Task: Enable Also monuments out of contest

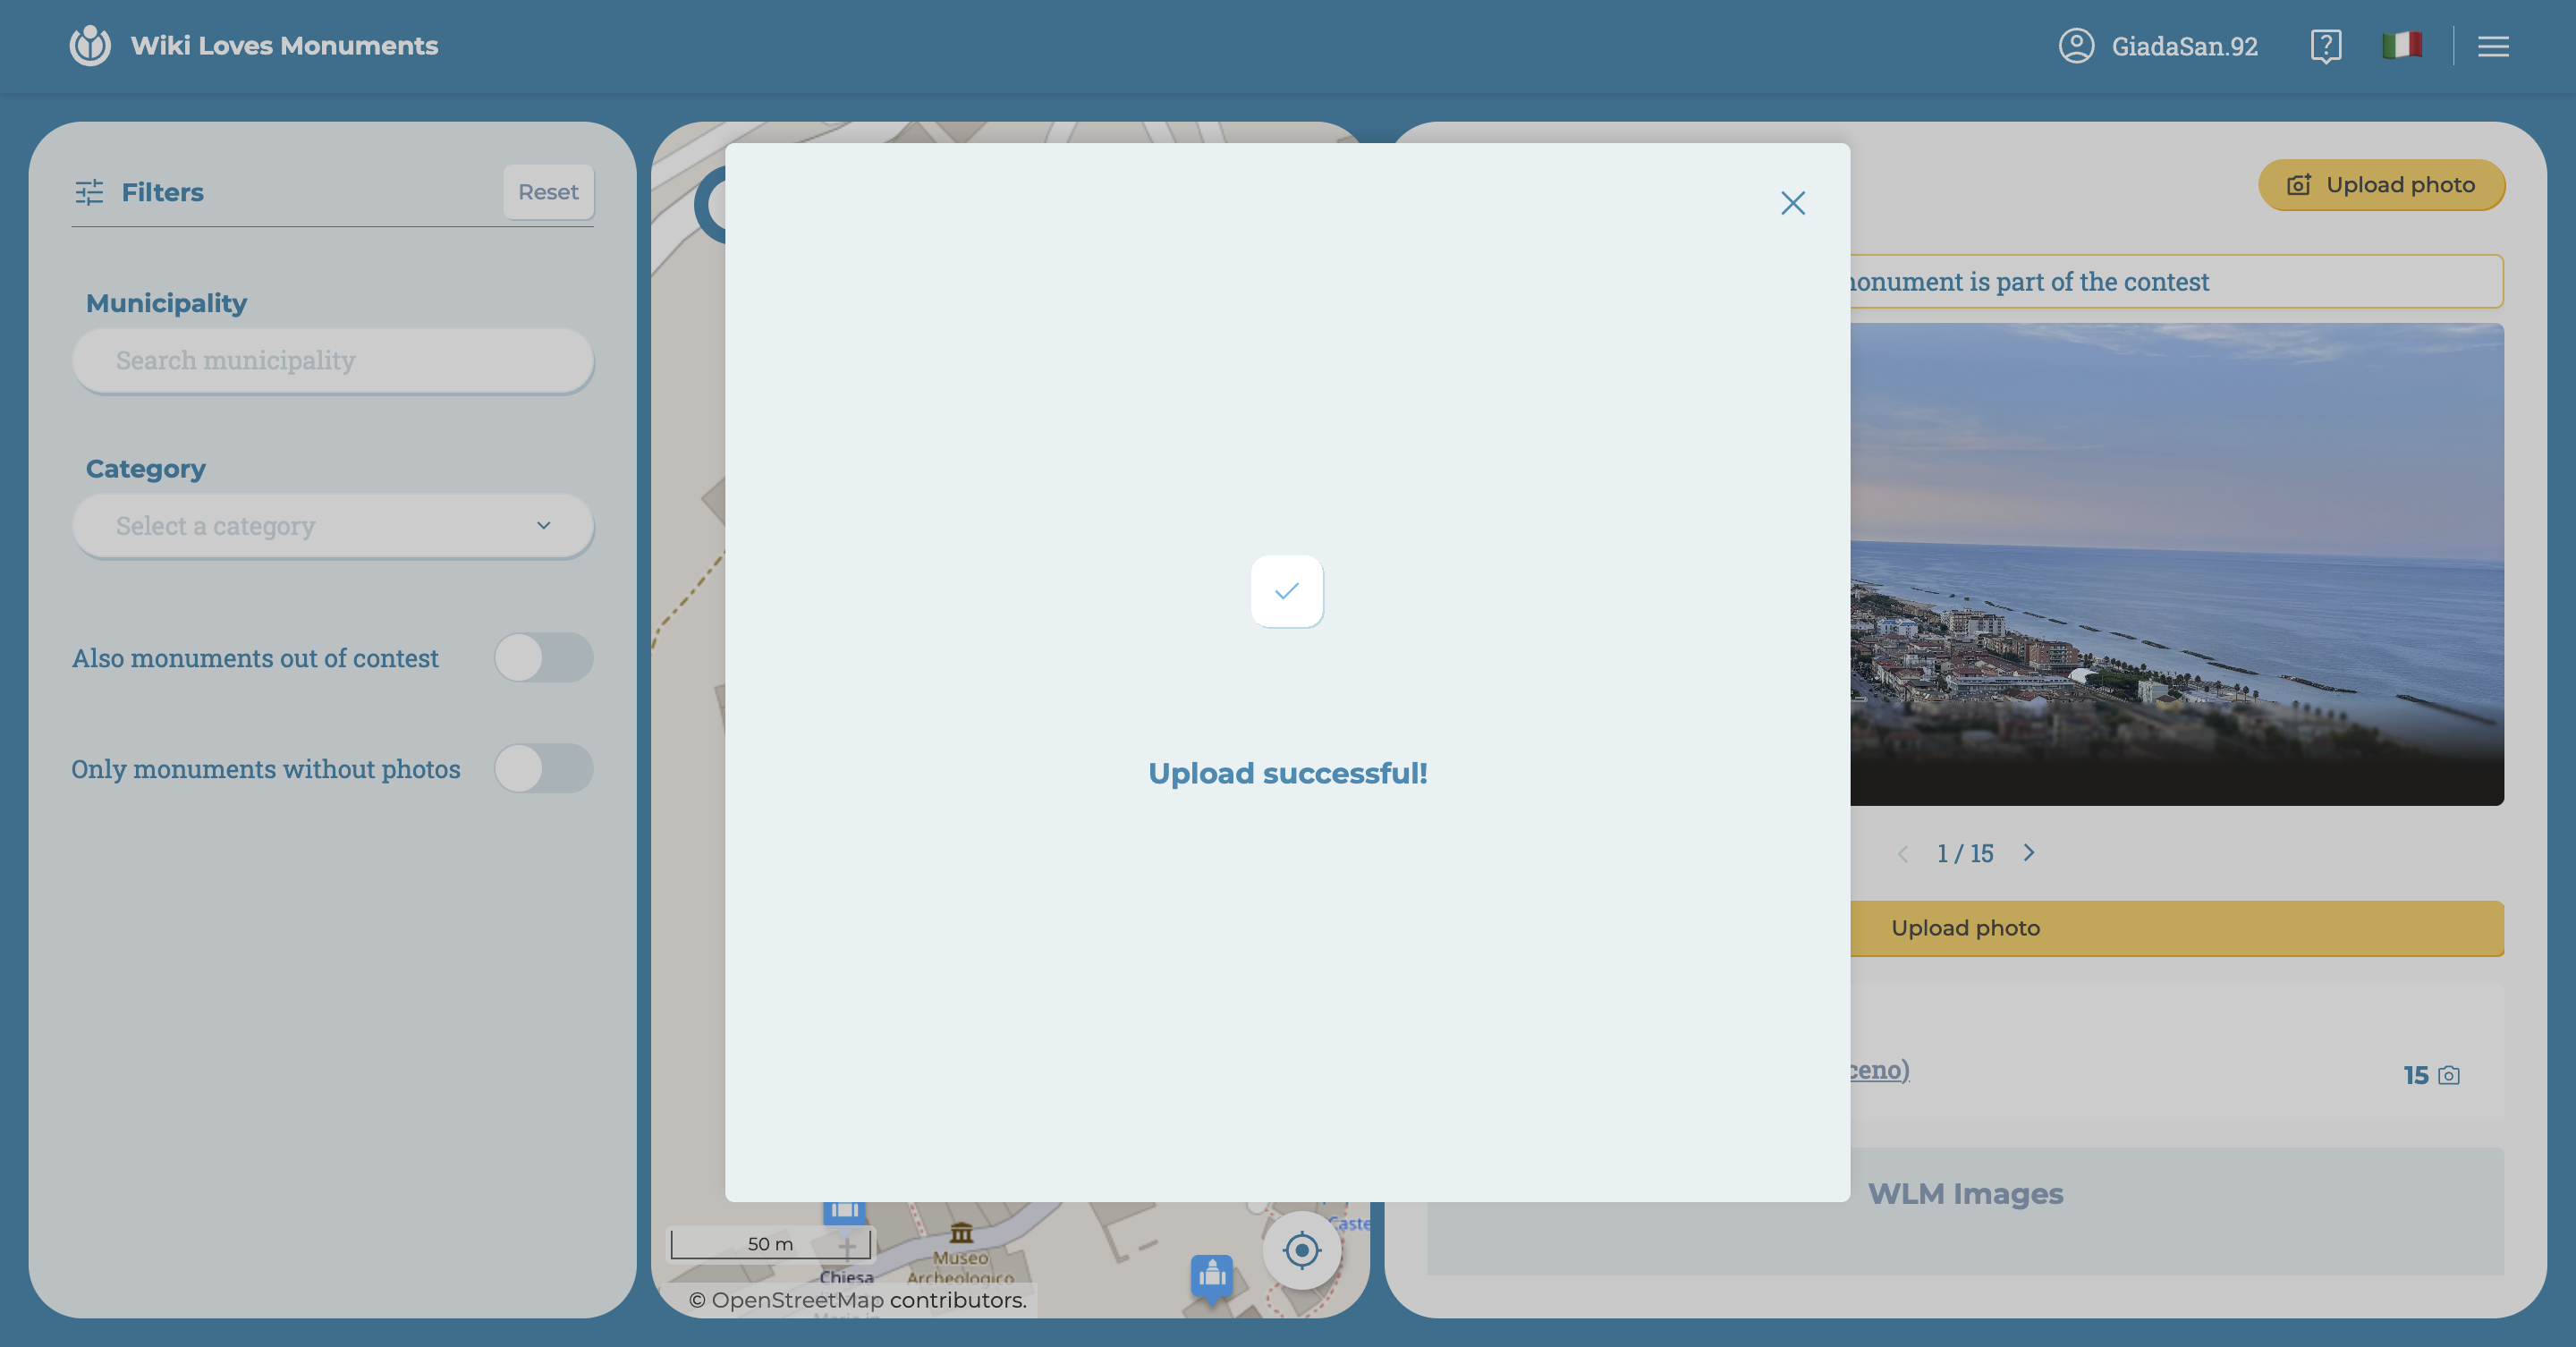Action: [544, 658]
